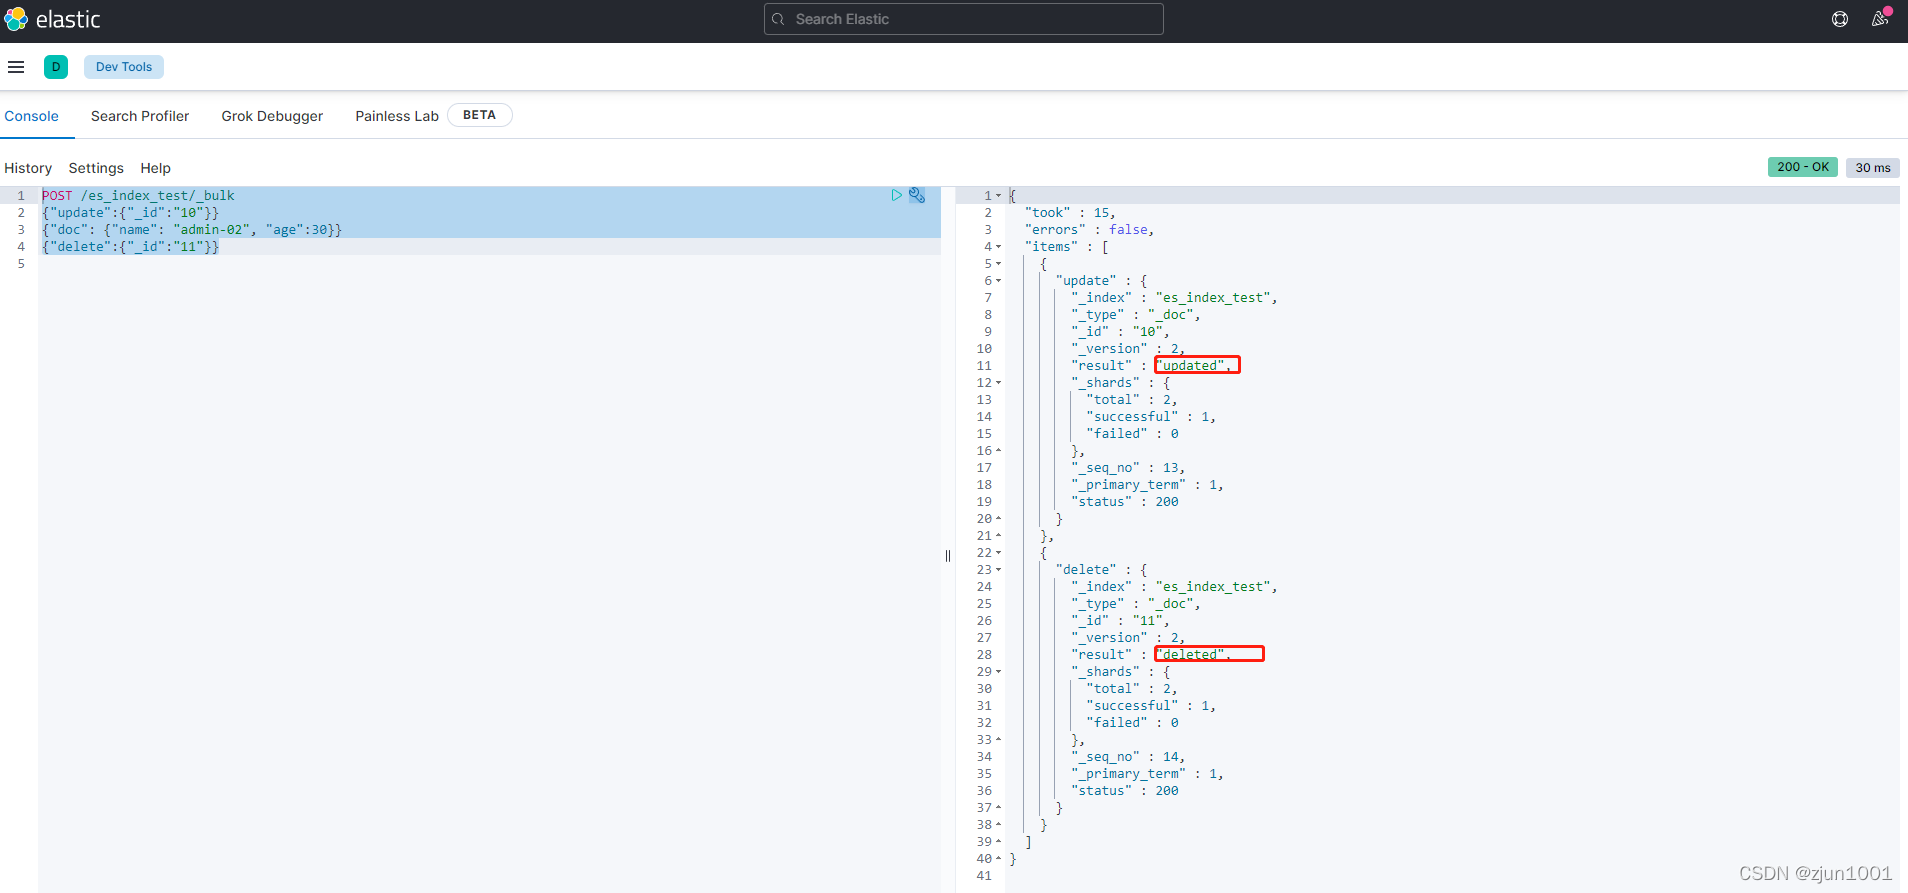Image resolution: width=1908 pixels, height=893 pixels.
Task: Click the Search Elastic field
Action: coord(964,19)
